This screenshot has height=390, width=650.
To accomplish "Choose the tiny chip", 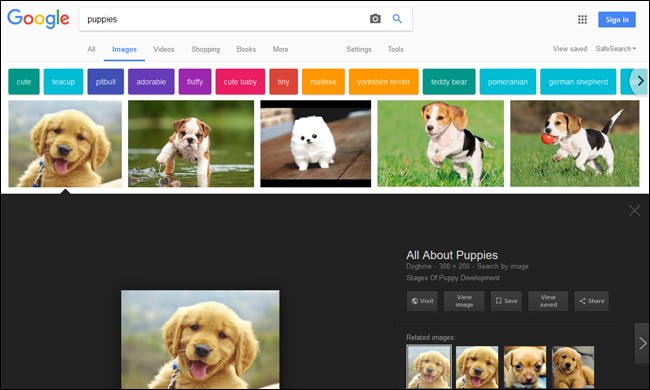I will (284, 82).
